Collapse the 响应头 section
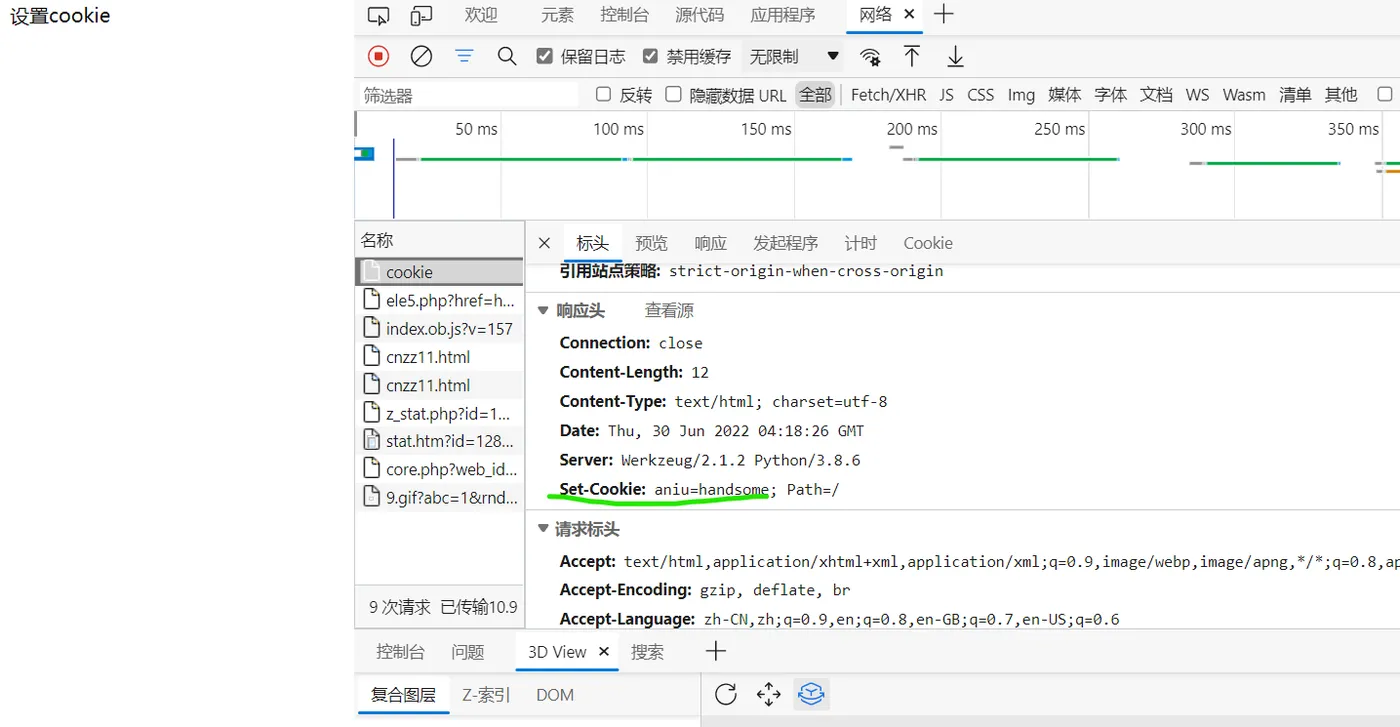1400x727 pixels. (x=543, y=311)
